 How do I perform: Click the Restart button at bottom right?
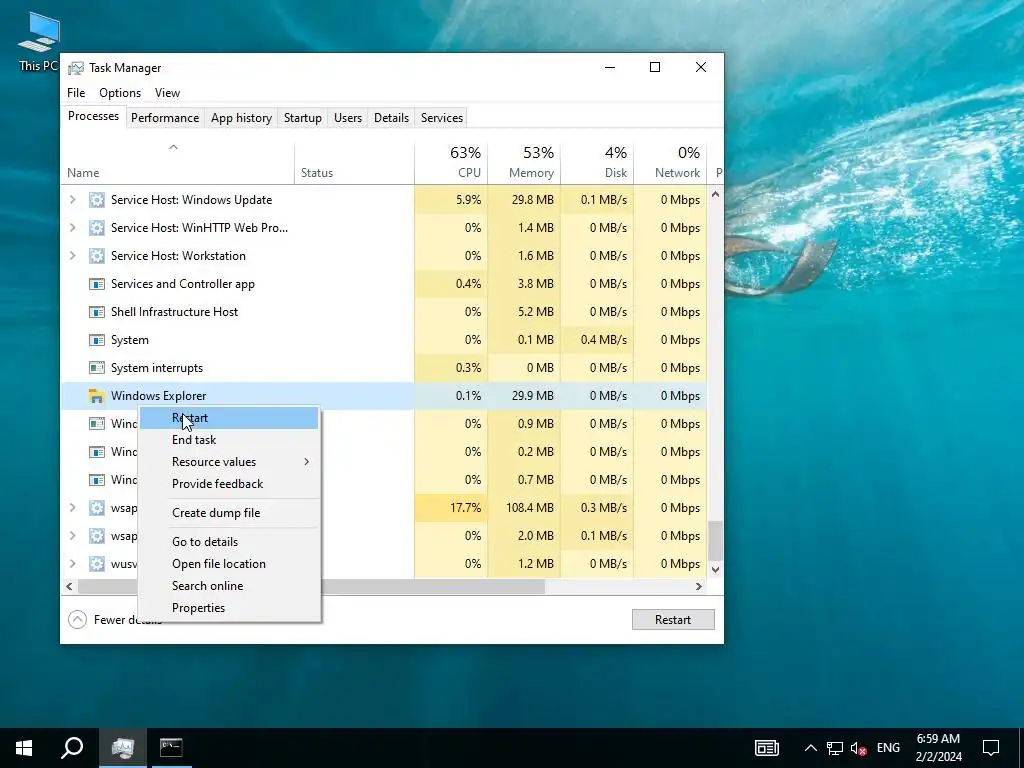(x=673, y=620)
